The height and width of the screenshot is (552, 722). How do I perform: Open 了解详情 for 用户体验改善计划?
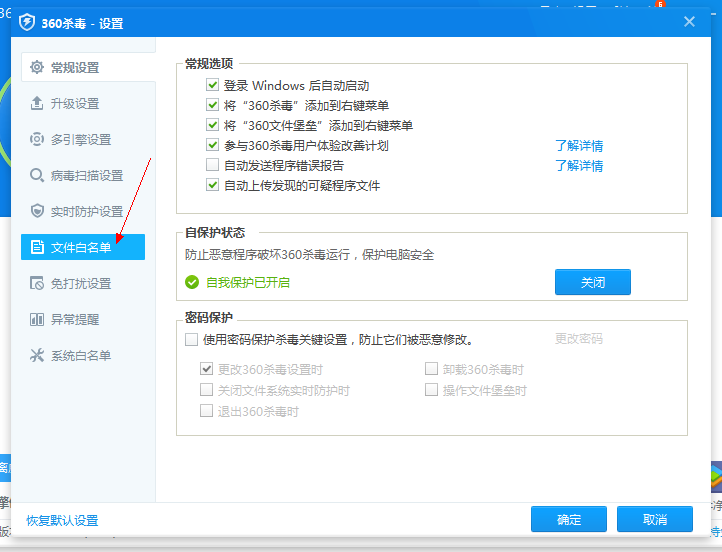click(579, 145)
